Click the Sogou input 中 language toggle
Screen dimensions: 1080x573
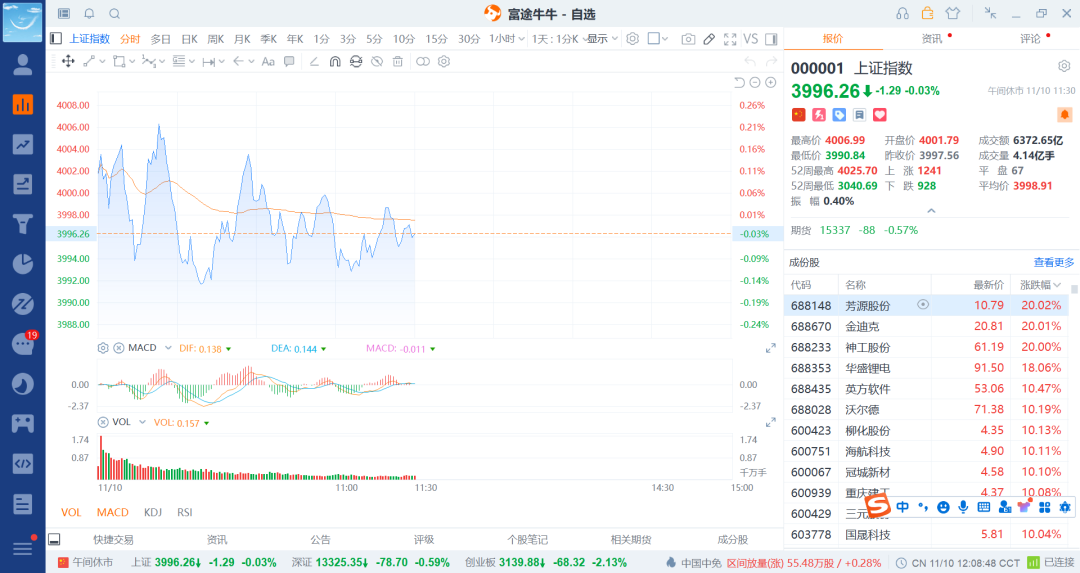click(902, 508)
